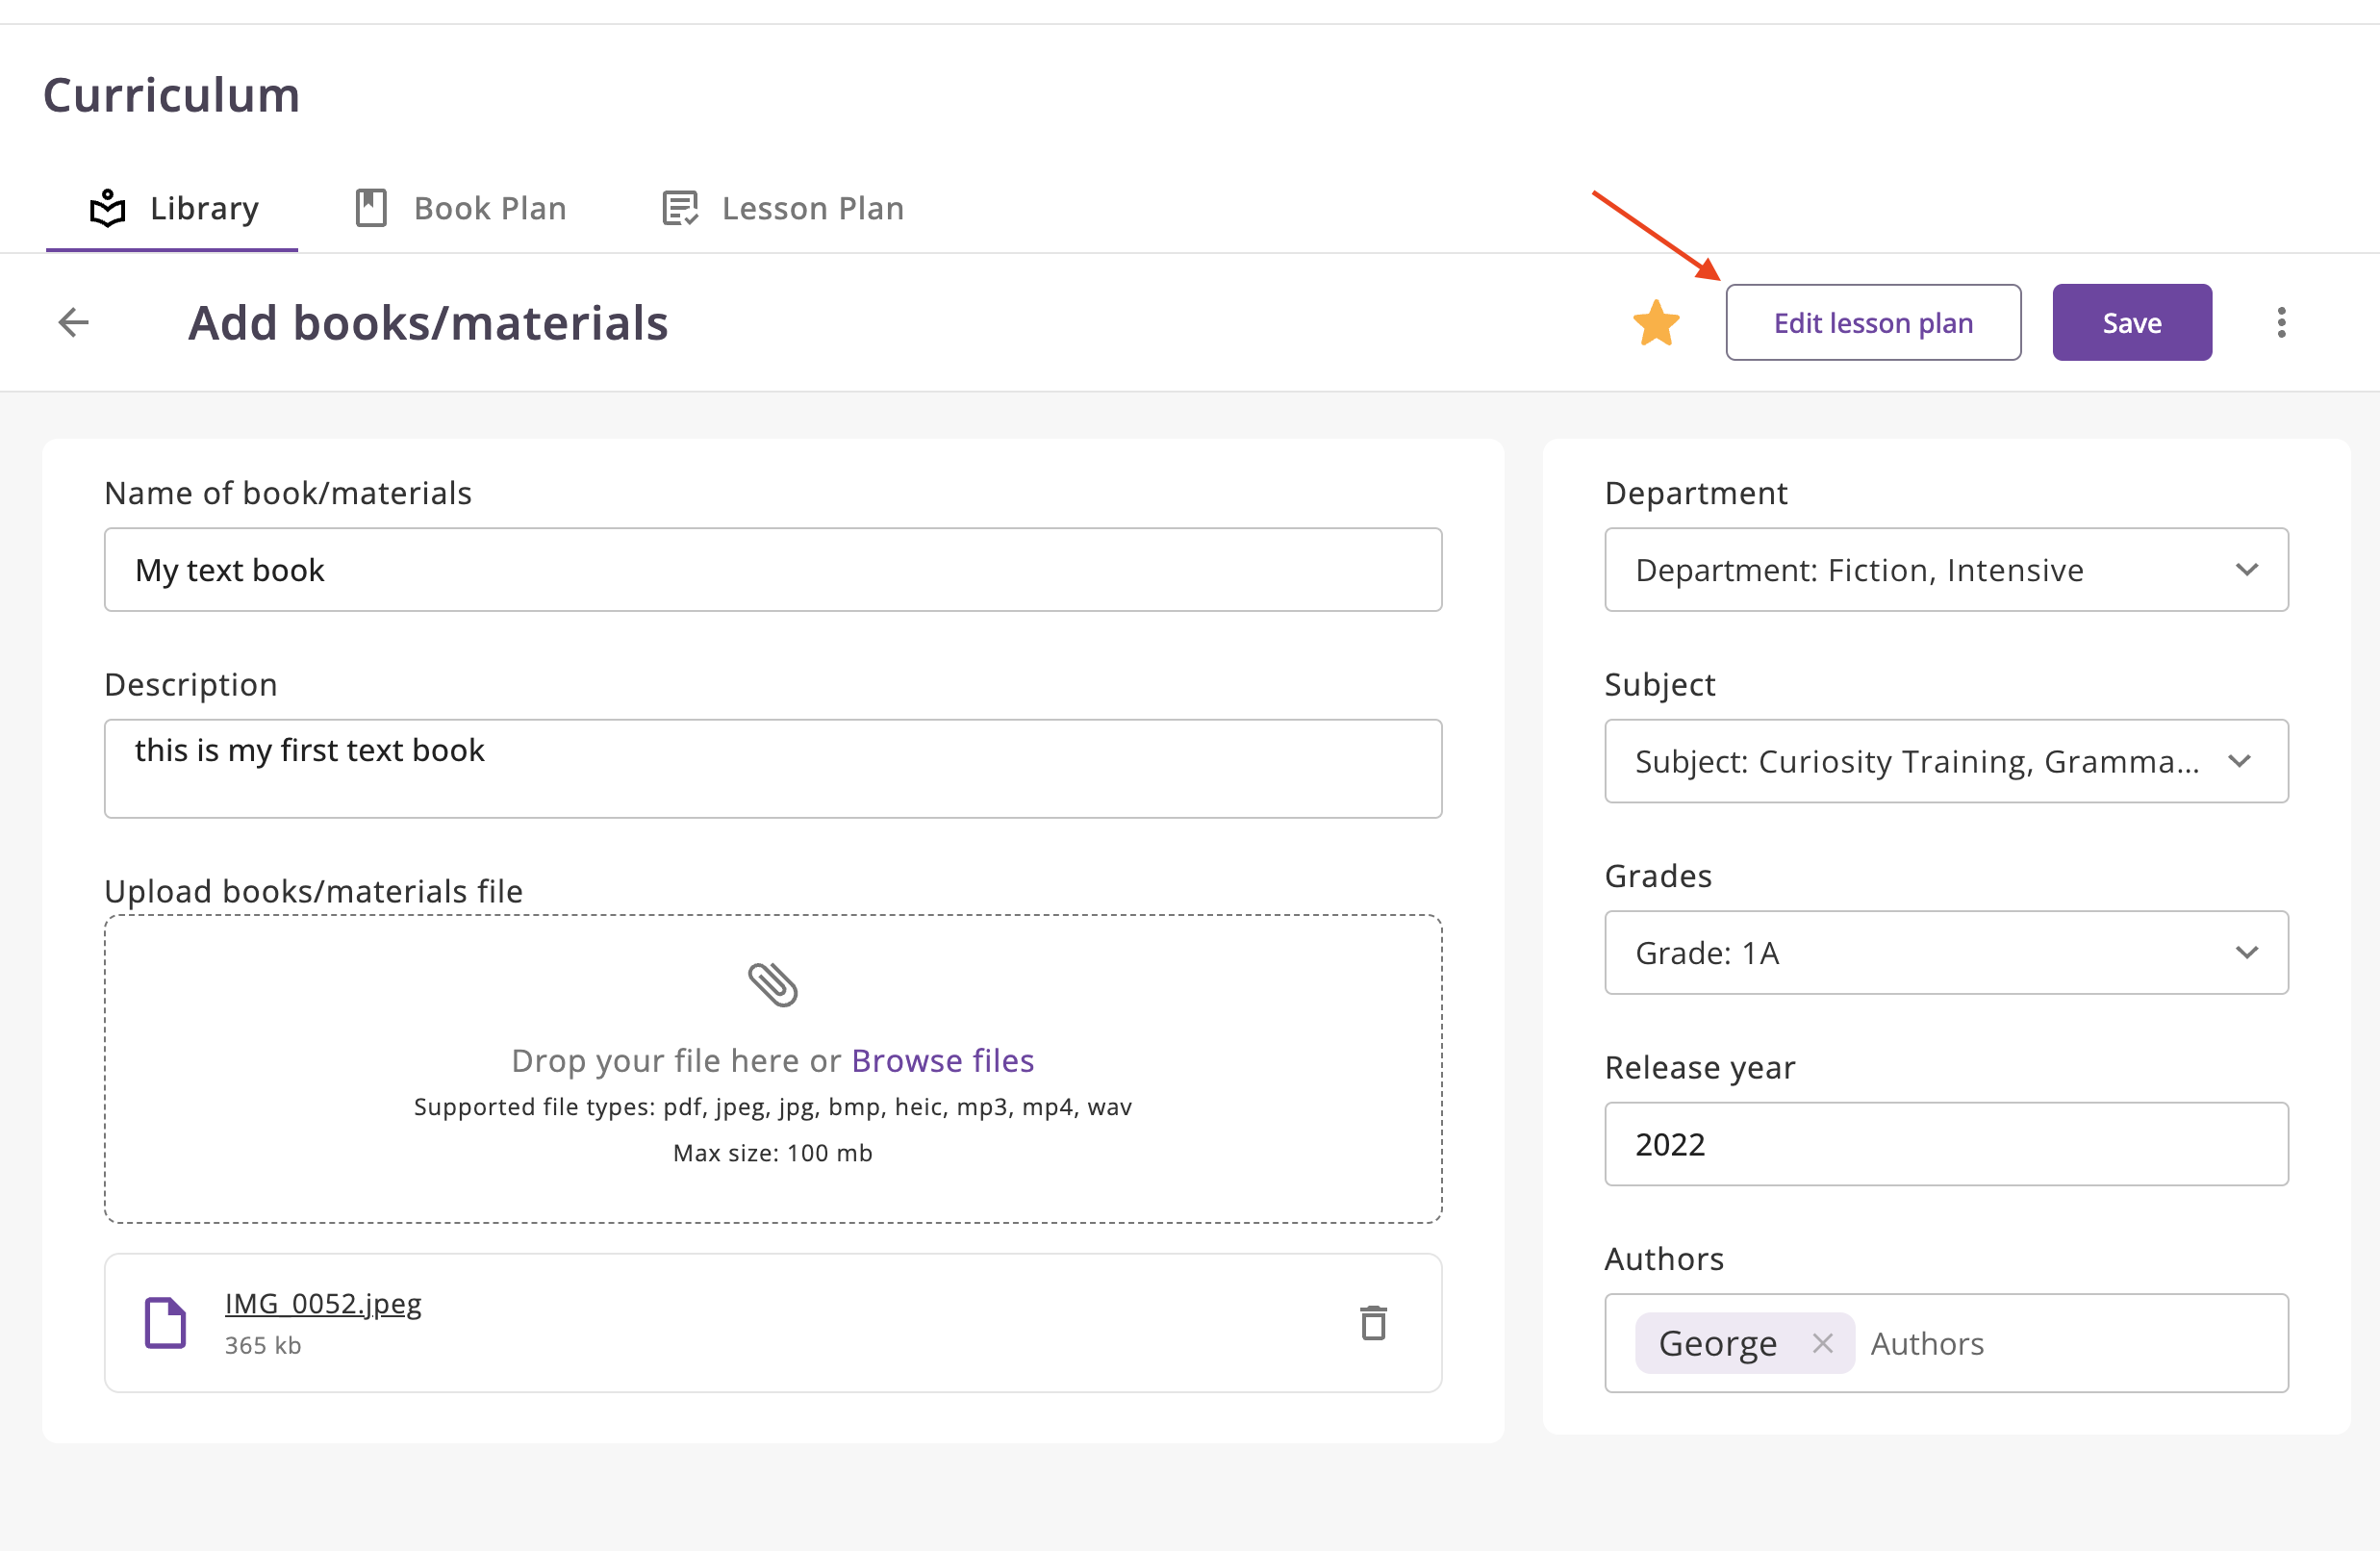Screen dimensions: 2380x1551
Task: Open the three-dot more options menu
Action: pos(2281,322)
